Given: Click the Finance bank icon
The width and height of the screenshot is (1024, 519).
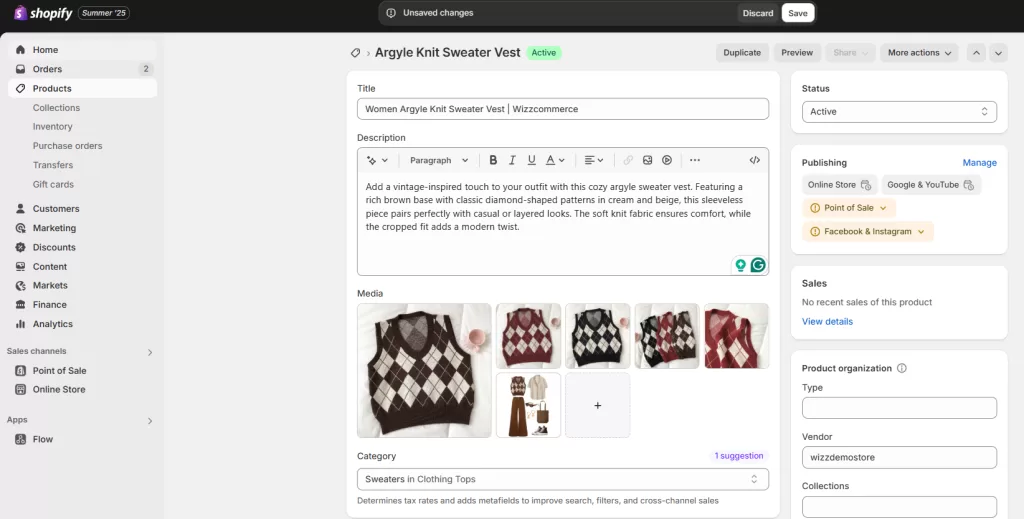Looking at the screenshot, I should [x=20, y=305].
